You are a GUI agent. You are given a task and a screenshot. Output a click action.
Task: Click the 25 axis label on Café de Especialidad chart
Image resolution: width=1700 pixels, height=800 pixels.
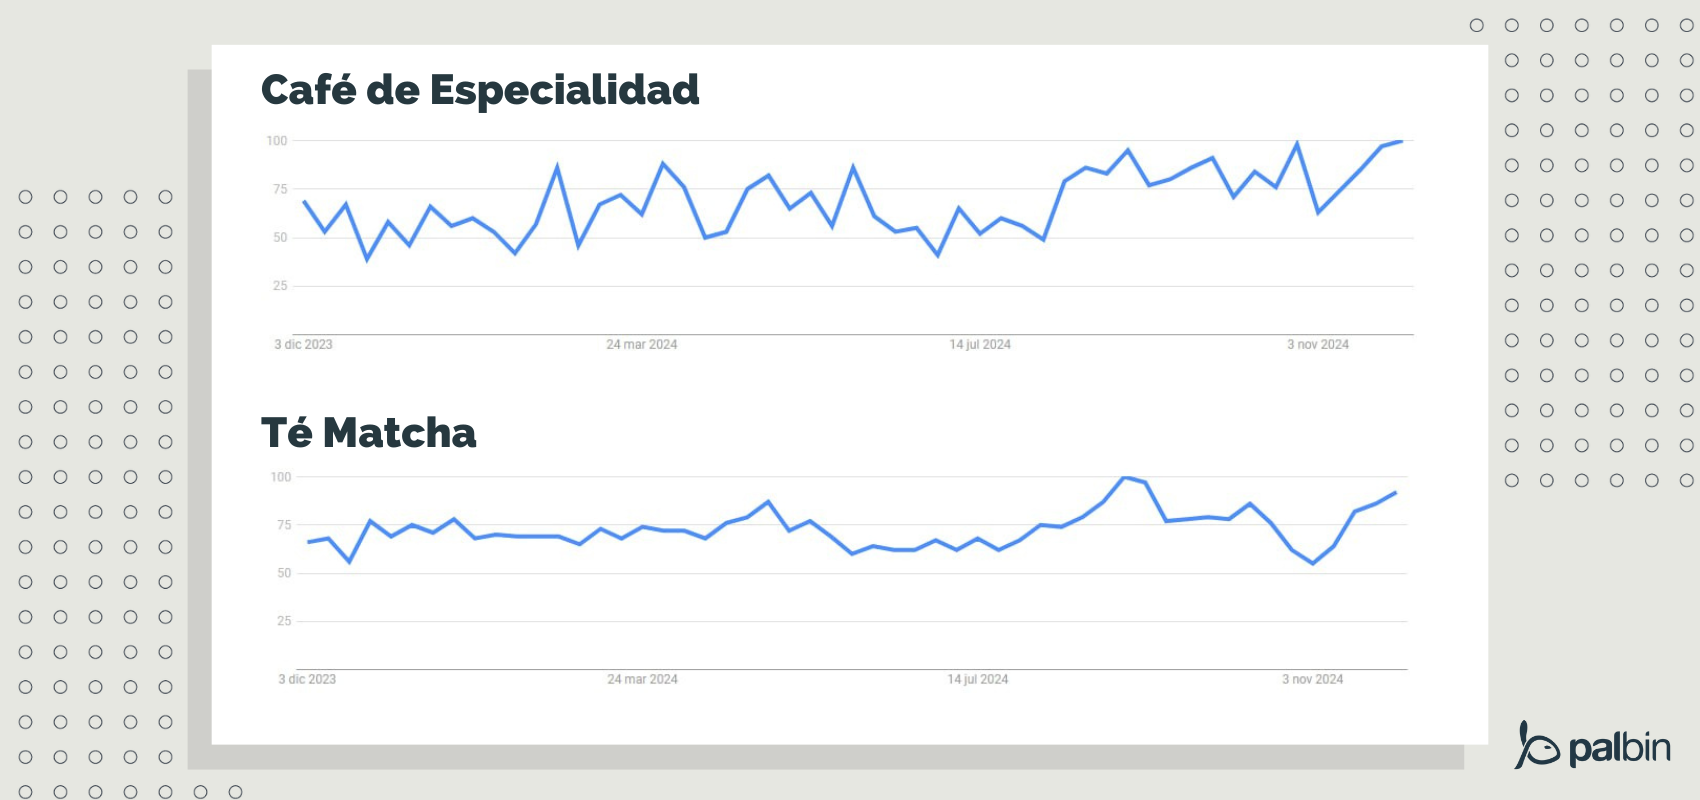[280, 286]
